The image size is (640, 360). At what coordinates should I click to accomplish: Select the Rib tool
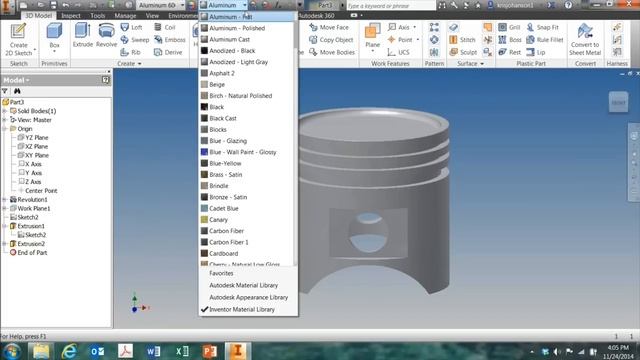click(x=131, y=52)
